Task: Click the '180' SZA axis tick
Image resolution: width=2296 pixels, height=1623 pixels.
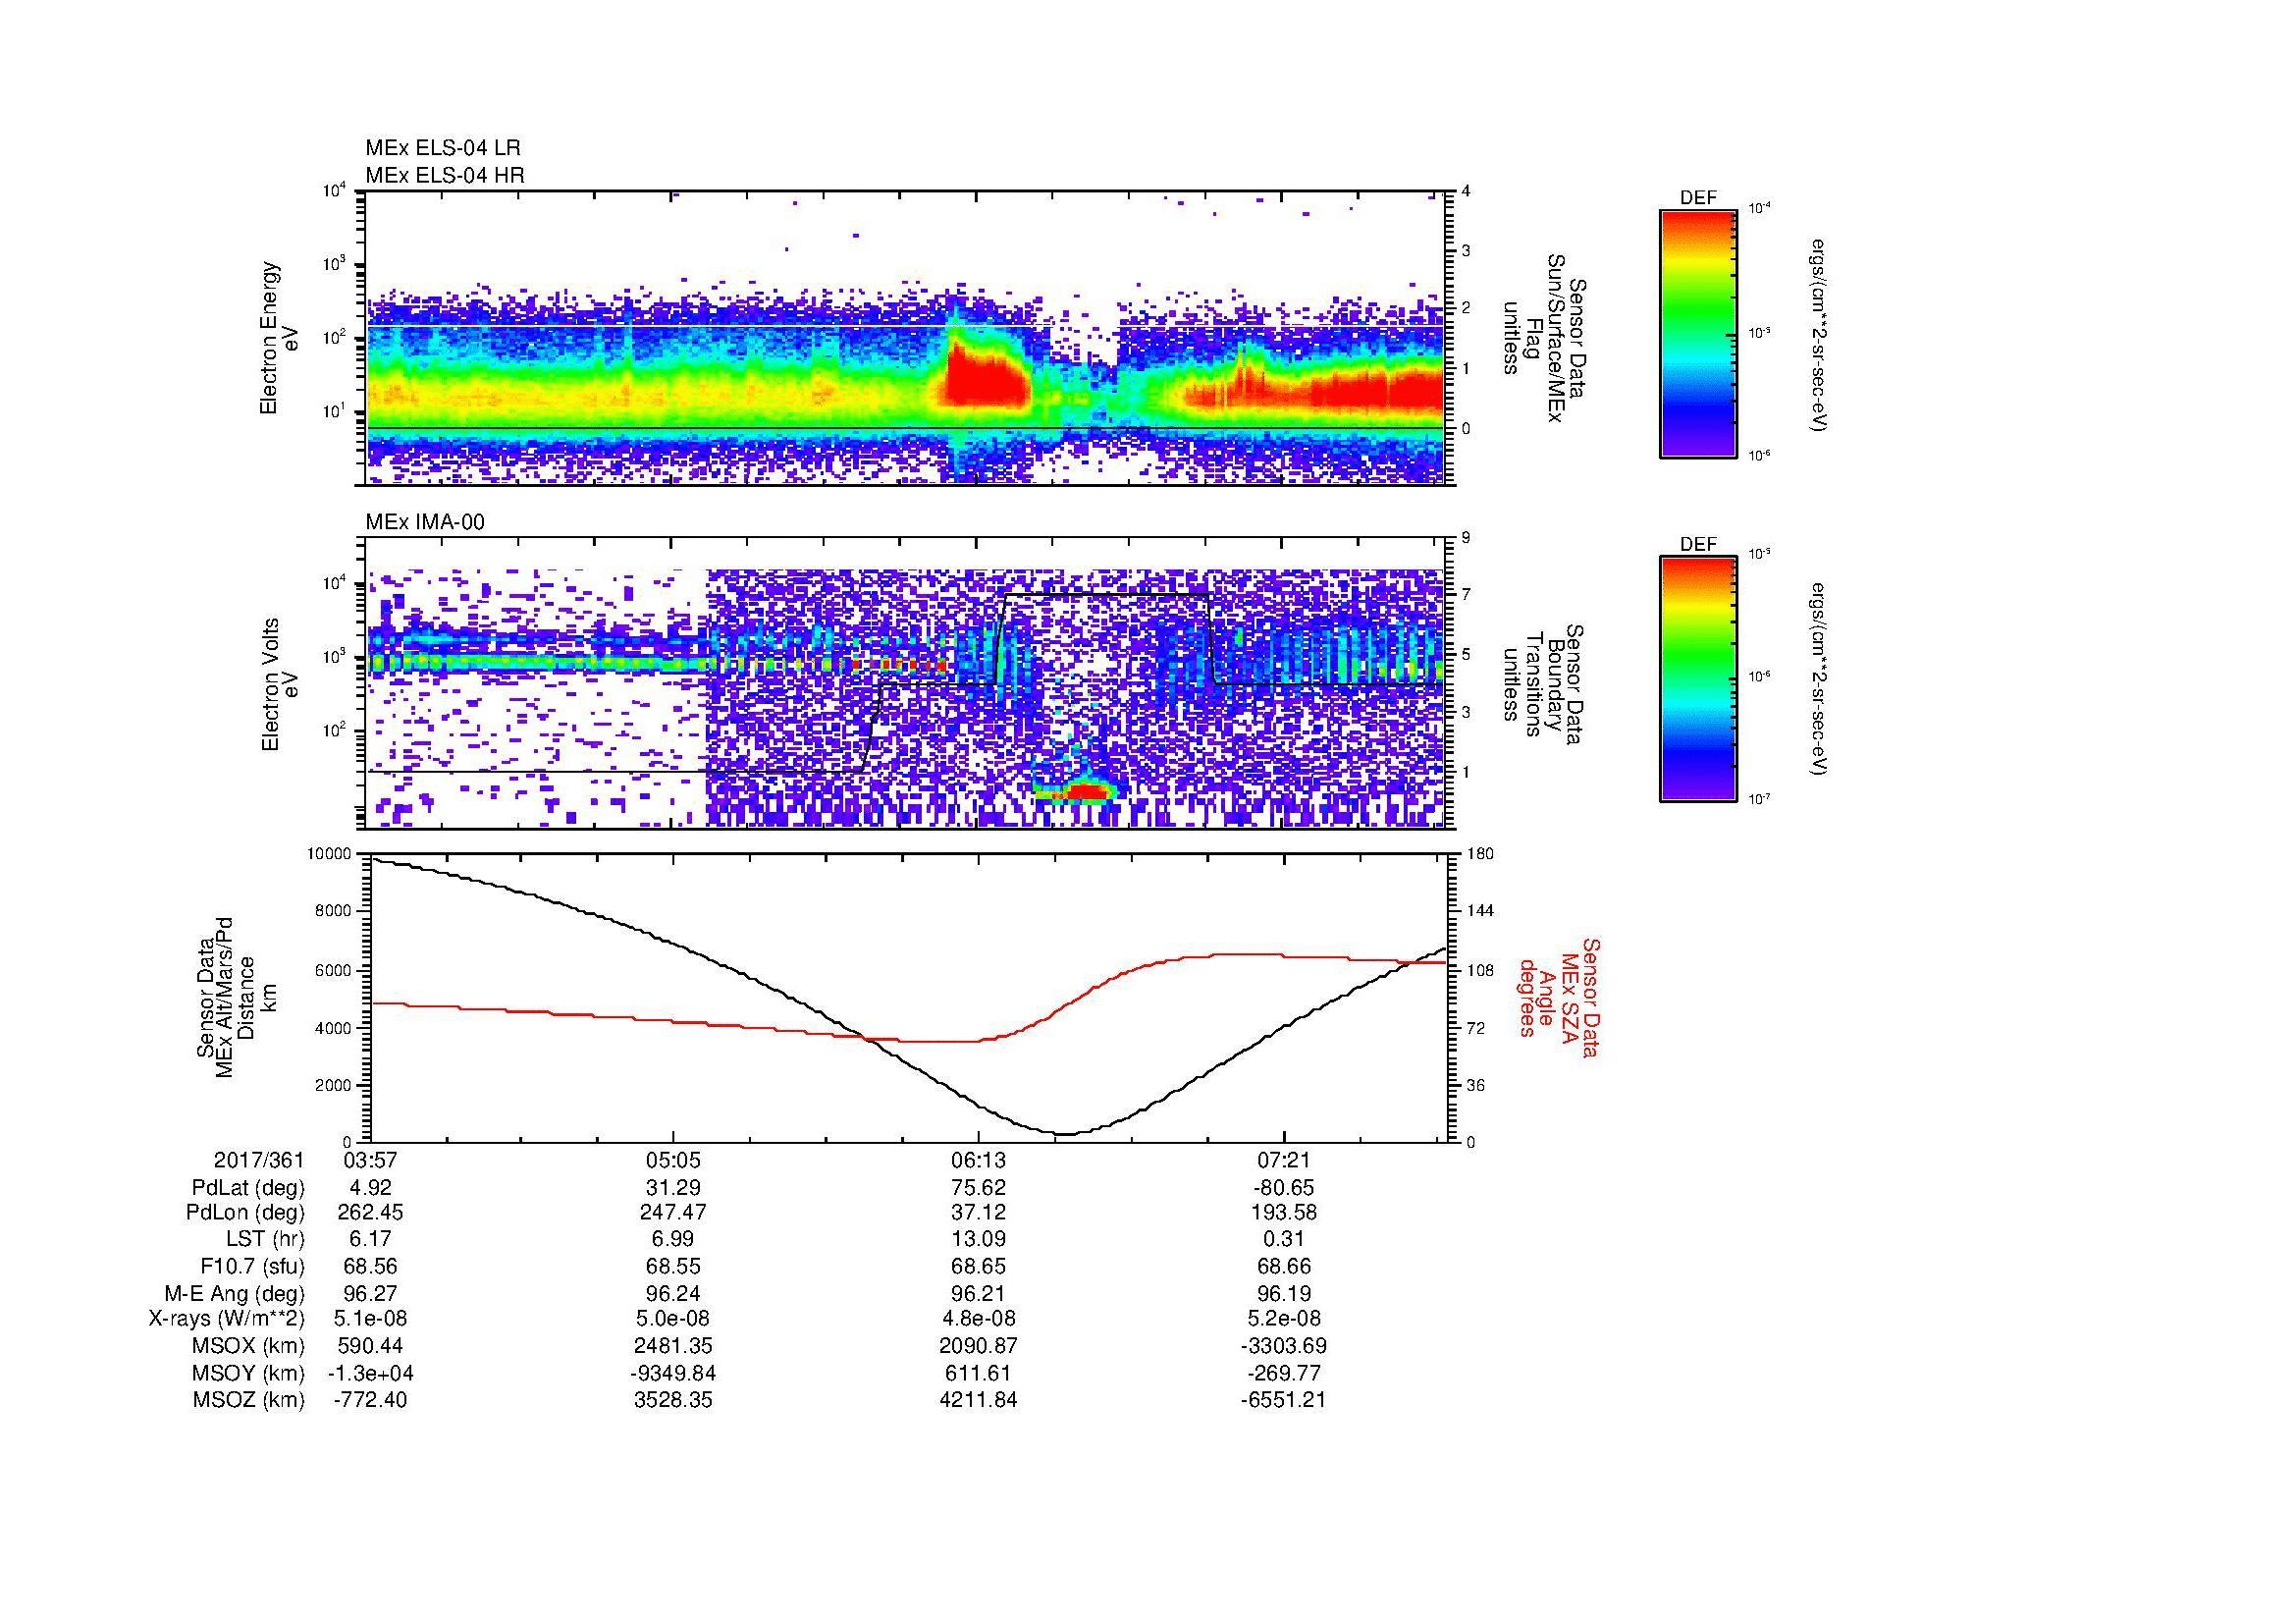Action: click(1479, 854)
